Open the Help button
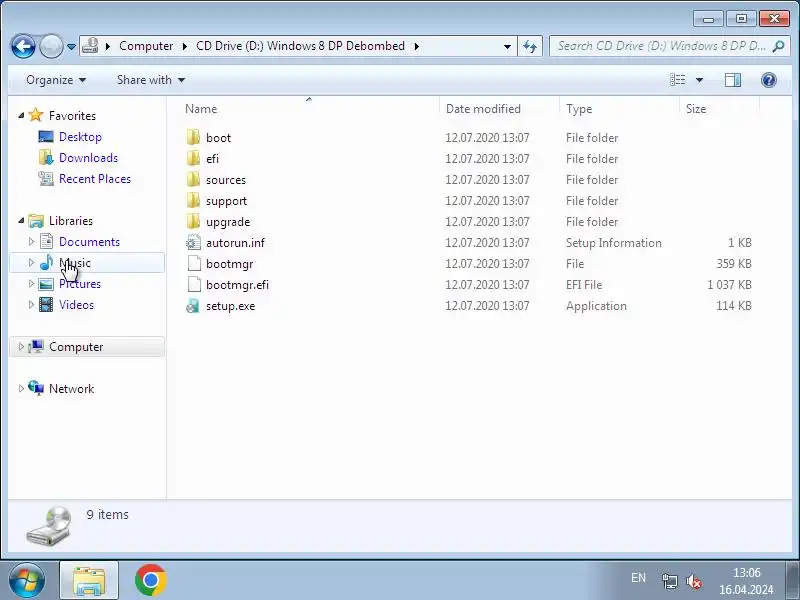This screenshot has height=600, width=800. point(769,80)
